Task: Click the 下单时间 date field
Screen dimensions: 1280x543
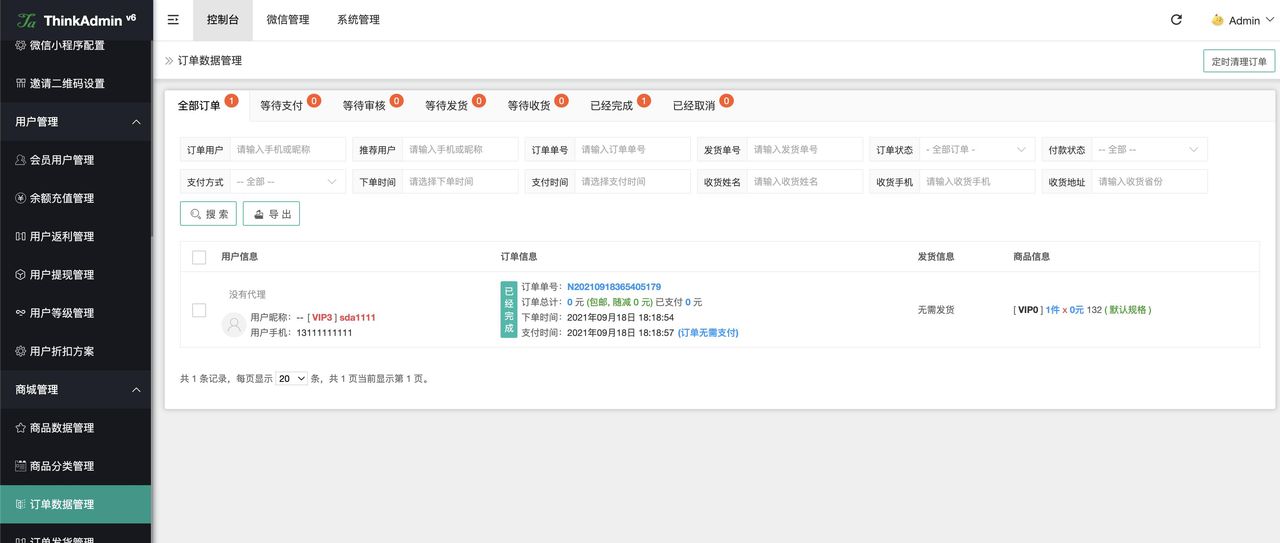Action: (460, 182)
